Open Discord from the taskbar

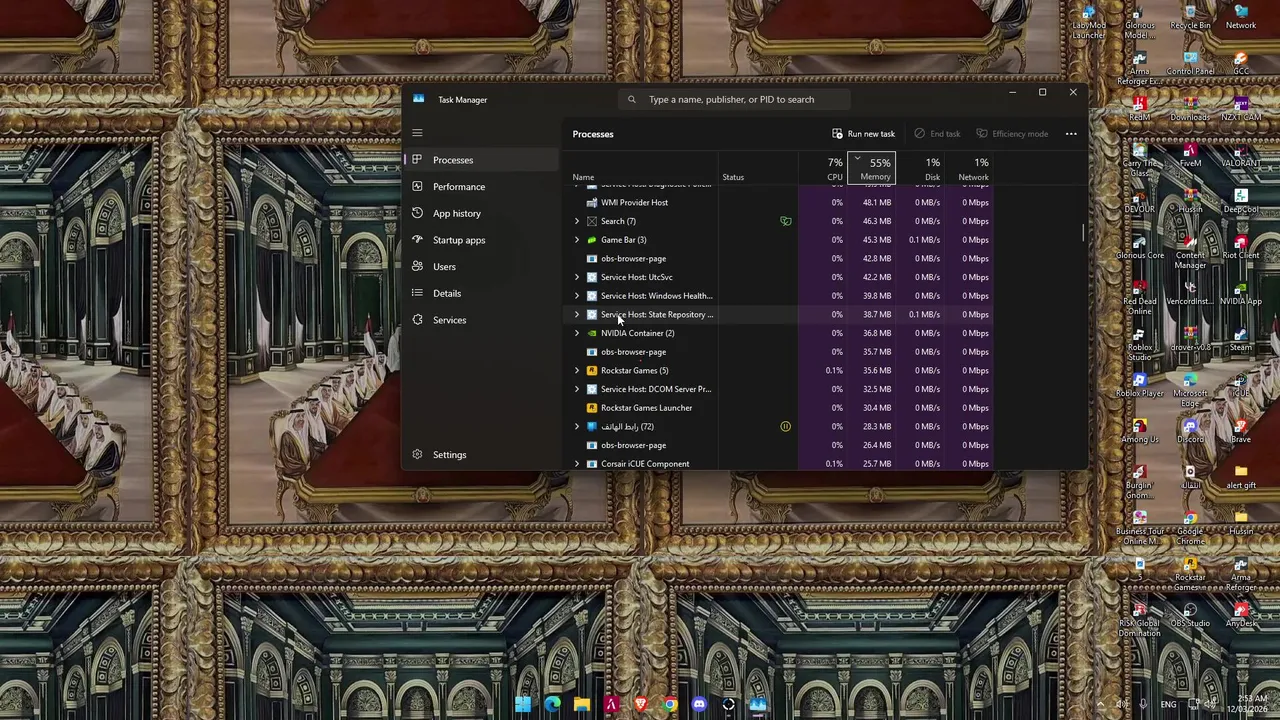699,704
